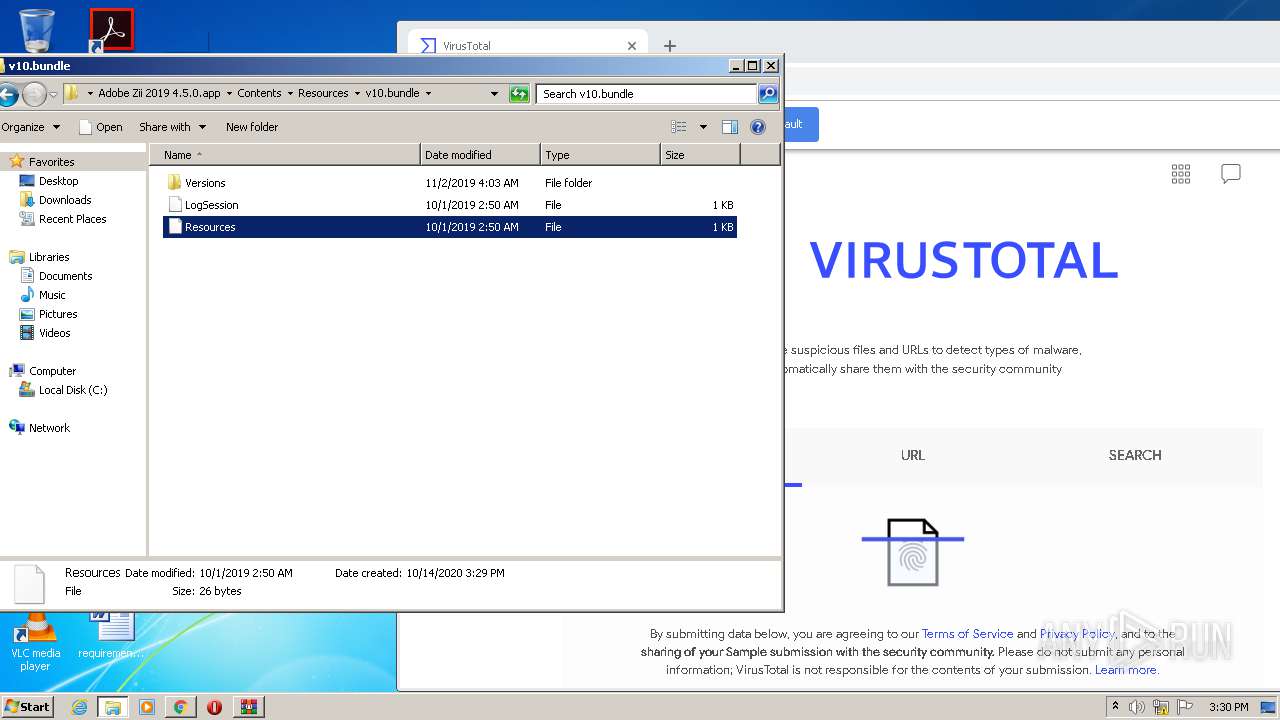Launch Internet Explorer from taskbar
The image size is (1280, 720).
pos(79,707)
